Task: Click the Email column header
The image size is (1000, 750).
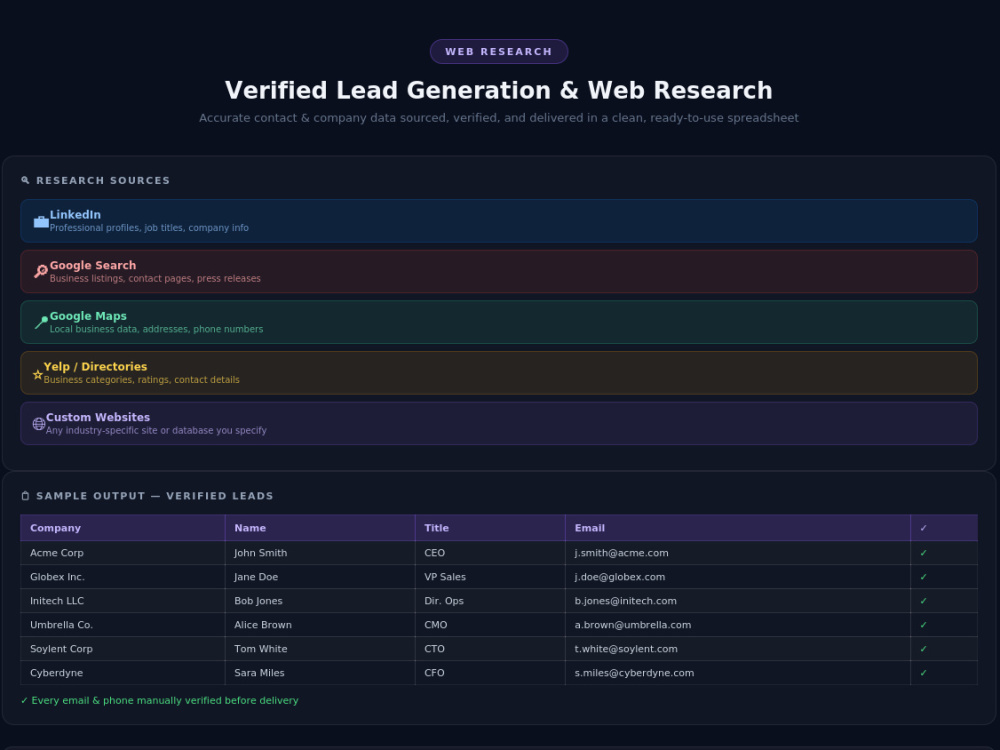Action: pos(738,528)
